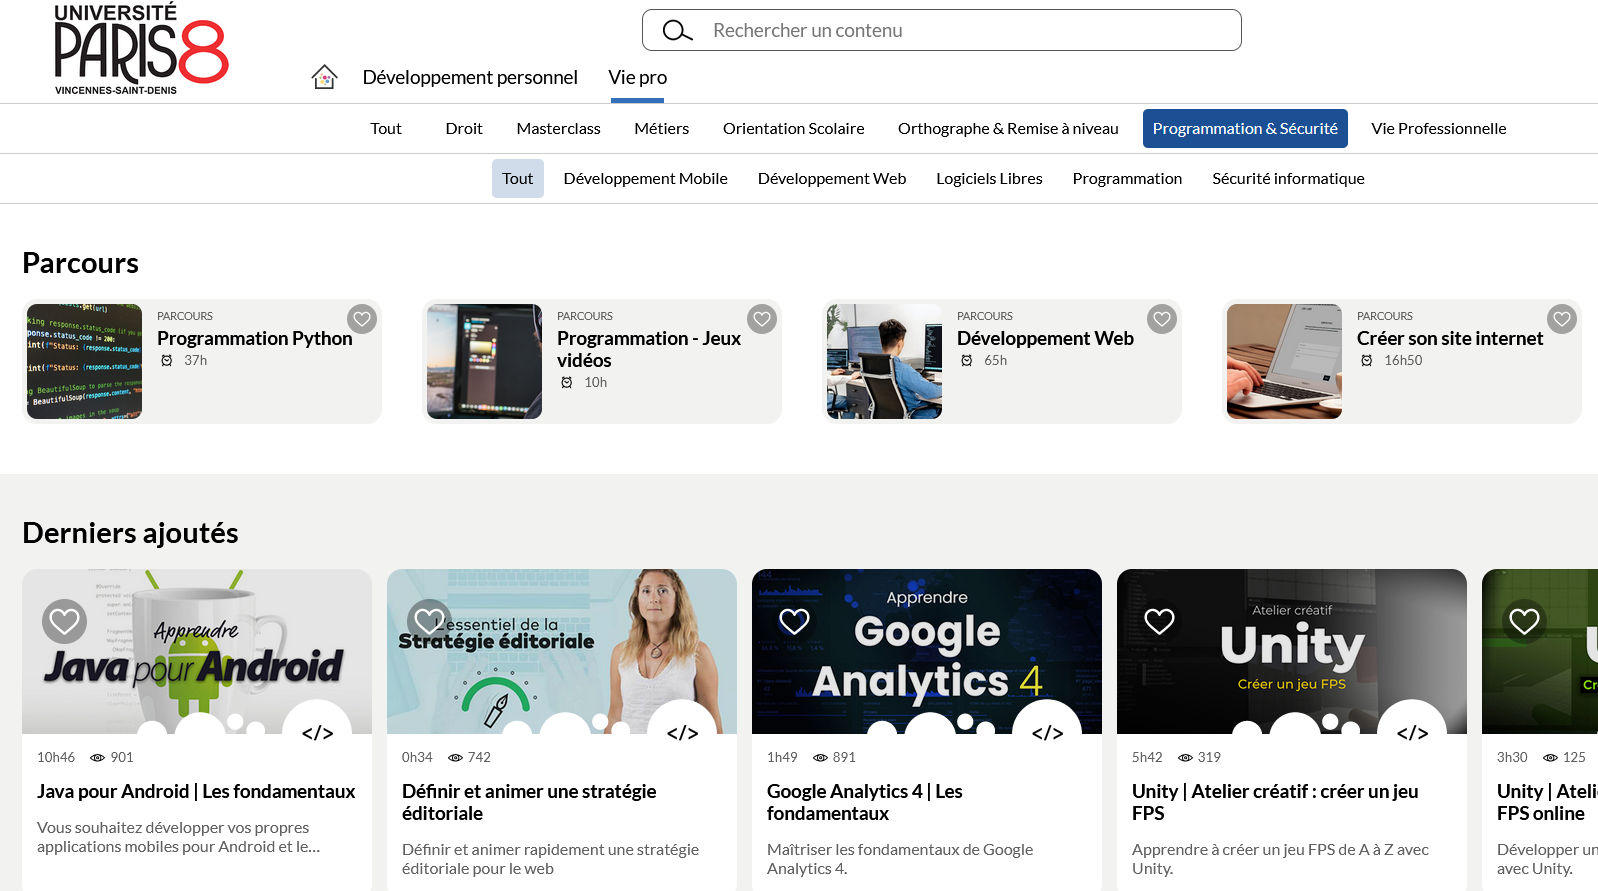This screenshot has height=891, width=1598.
Task: Click the views eye icon beside 901
Action: (97, 758)
